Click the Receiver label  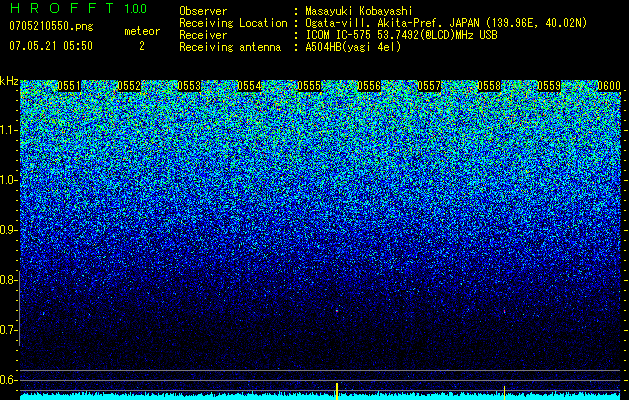pyautogui.click(x=203, y=35)
